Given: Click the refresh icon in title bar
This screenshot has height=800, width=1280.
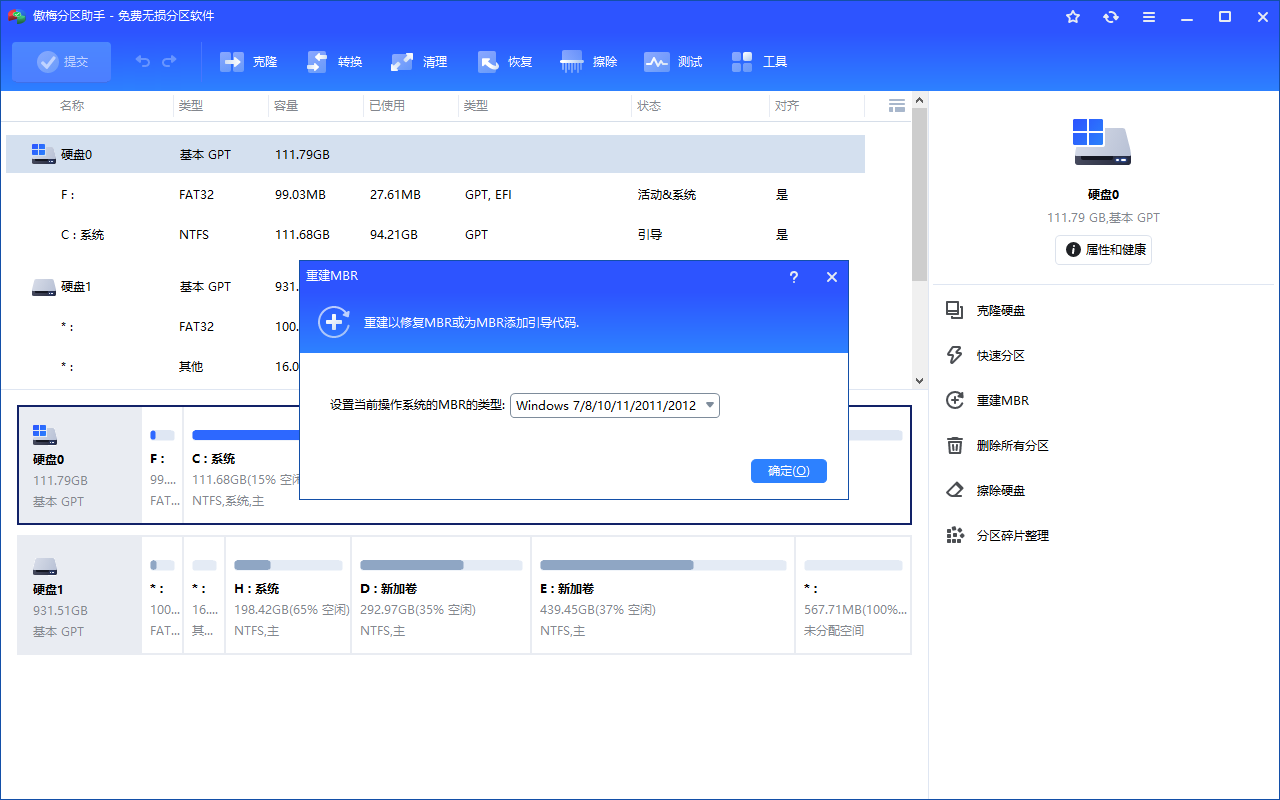Looking at the screenshot, I should pos(1111,17).
